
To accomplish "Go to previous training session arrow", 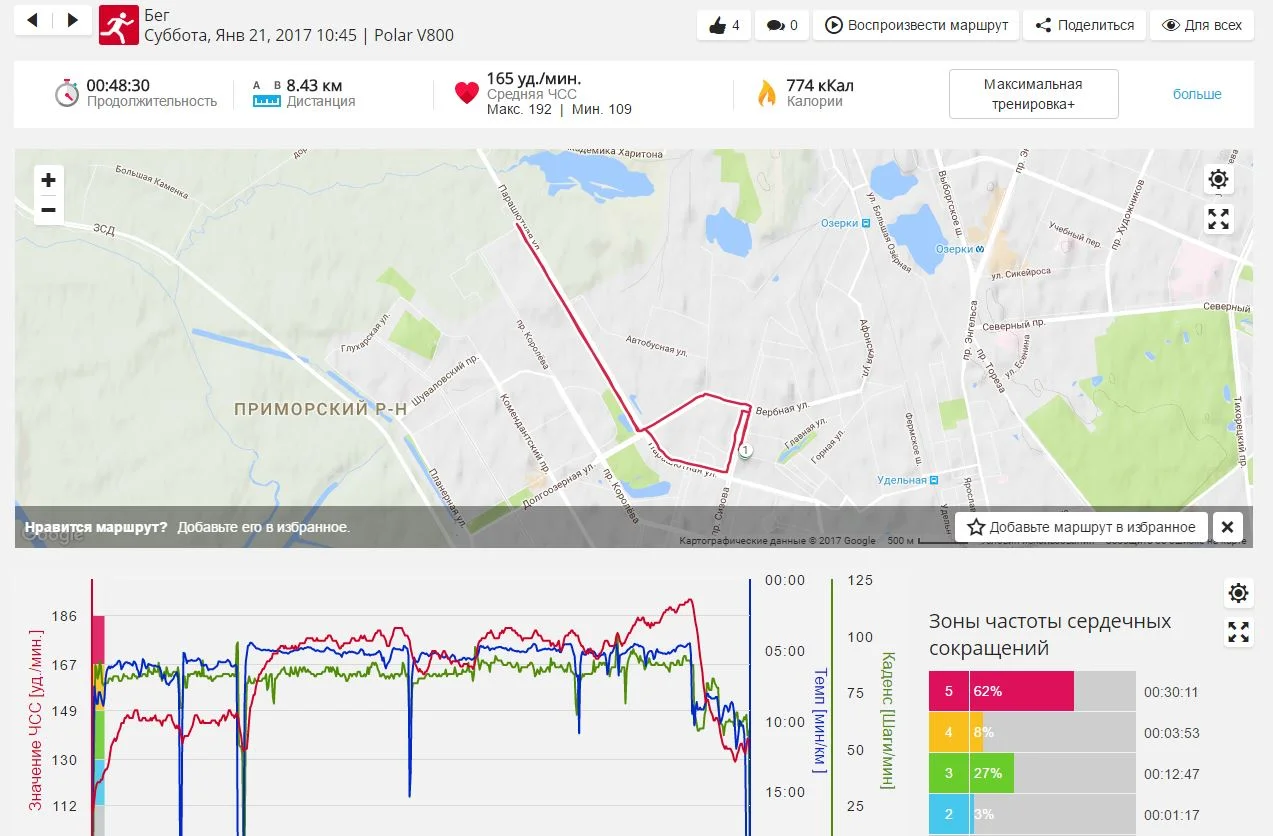I will (33, 20).
